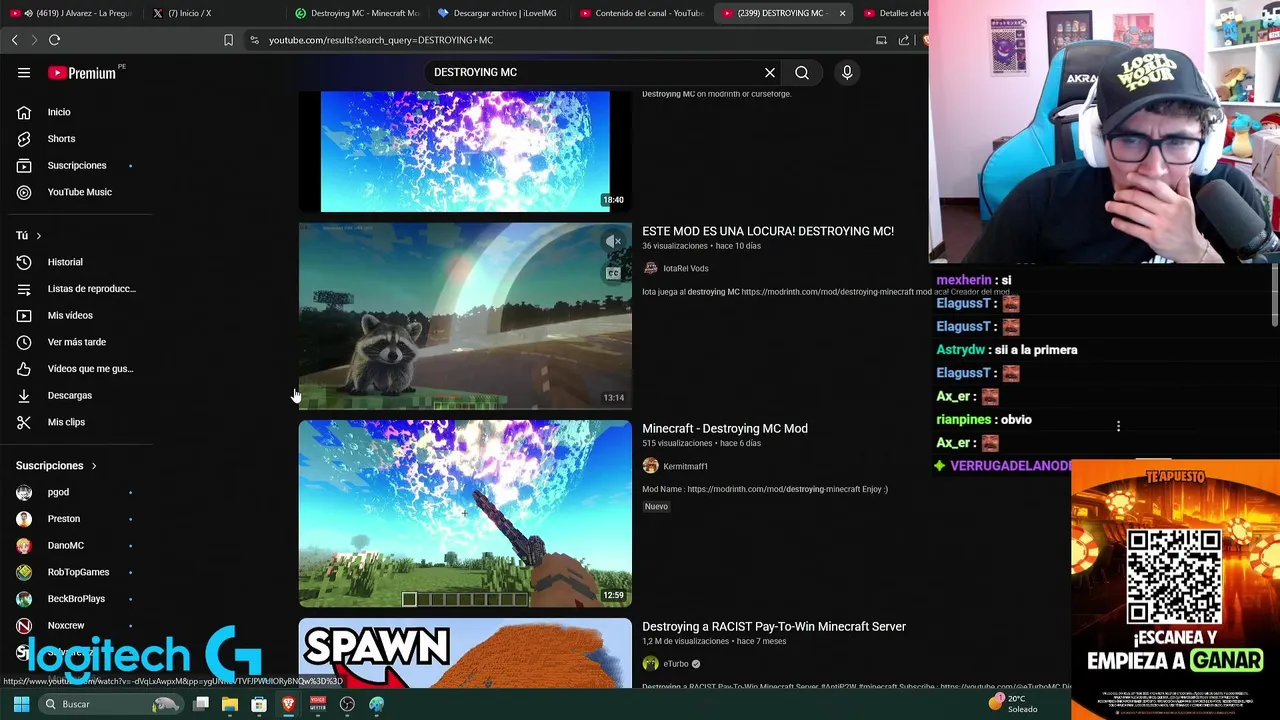
Task: Toggle mute on the raccoon video preview
Action: tap(613, 241)
